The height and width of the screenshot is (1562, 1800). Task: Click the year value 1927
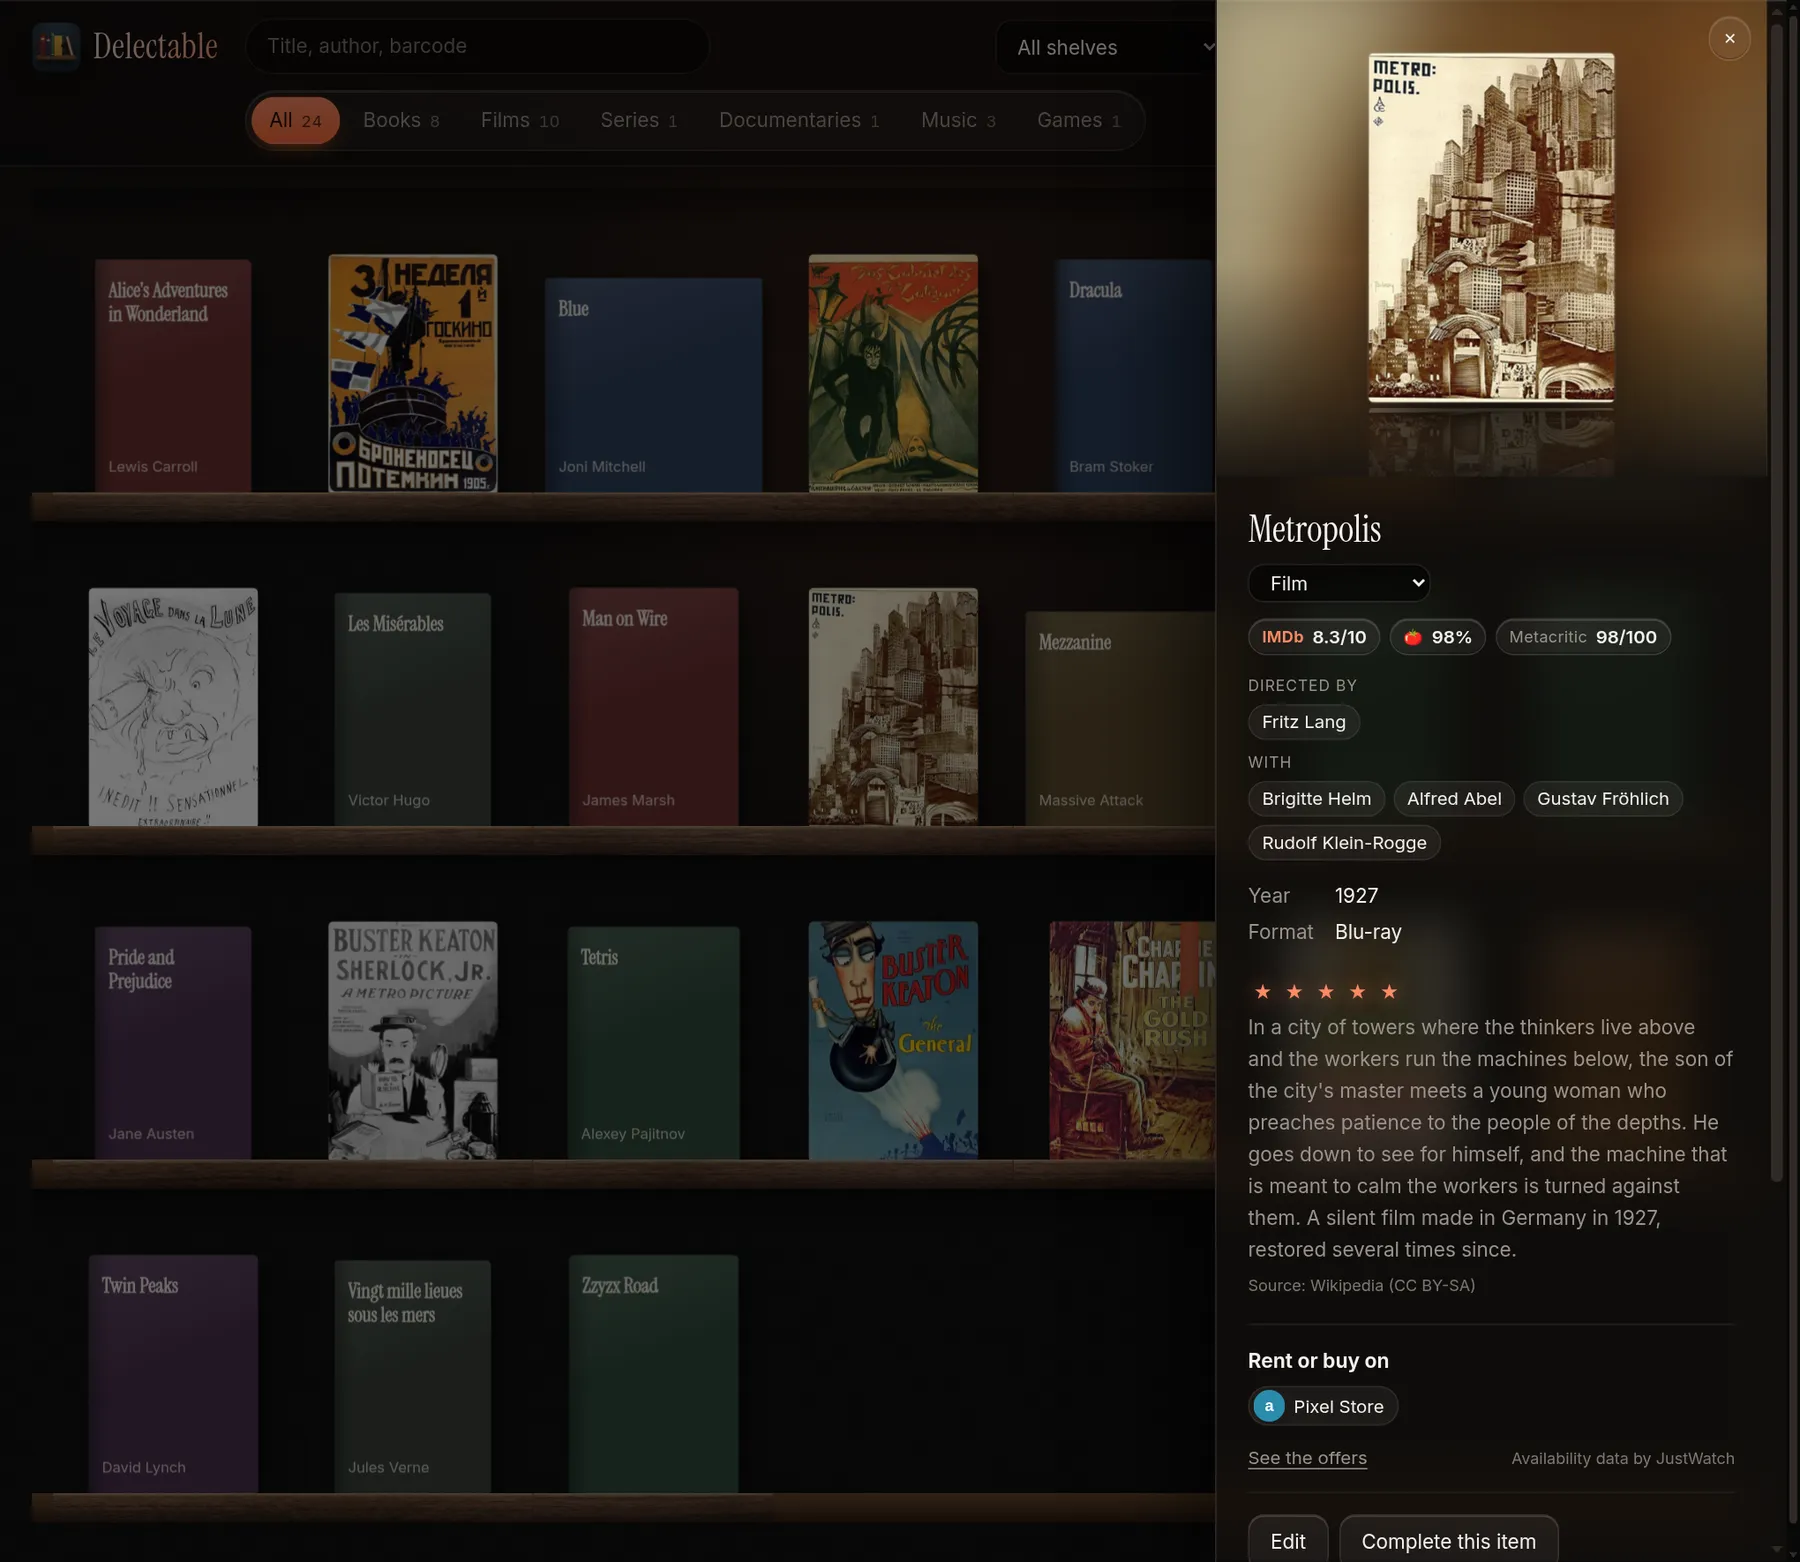[x=1357, y=896]
